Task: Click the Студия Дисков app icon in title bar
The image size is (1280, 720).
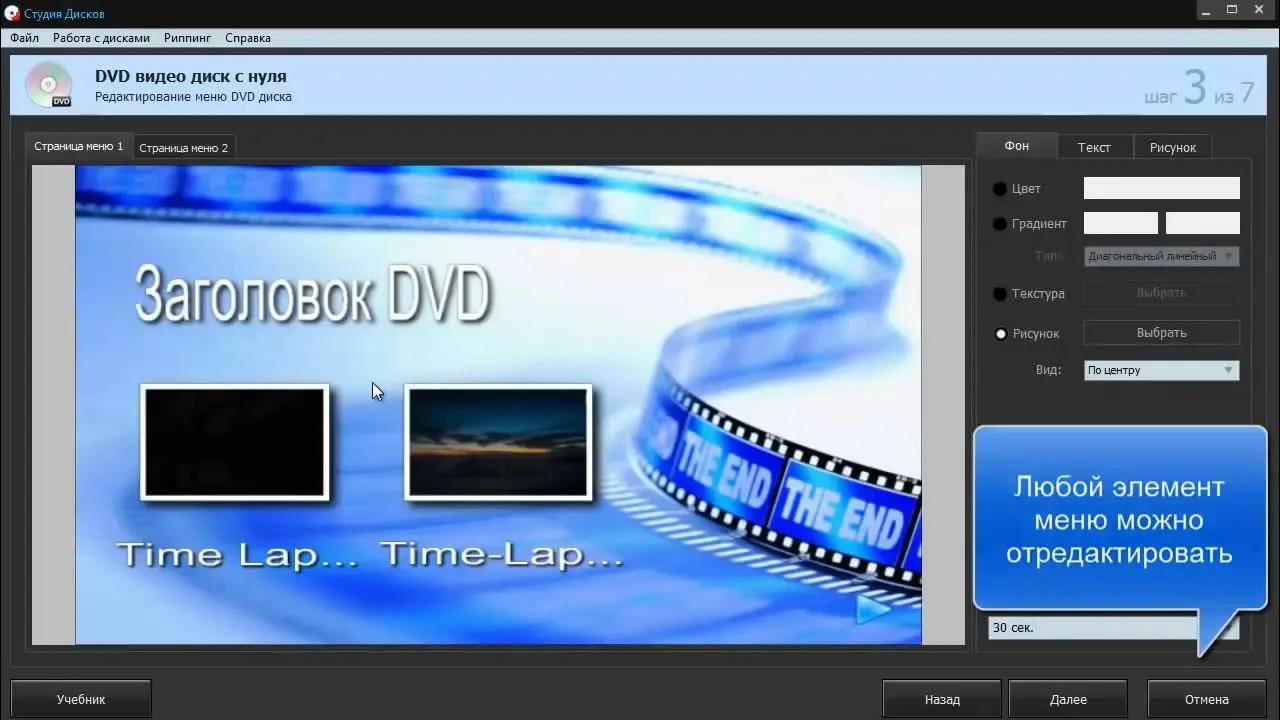Action: point(12,13)
